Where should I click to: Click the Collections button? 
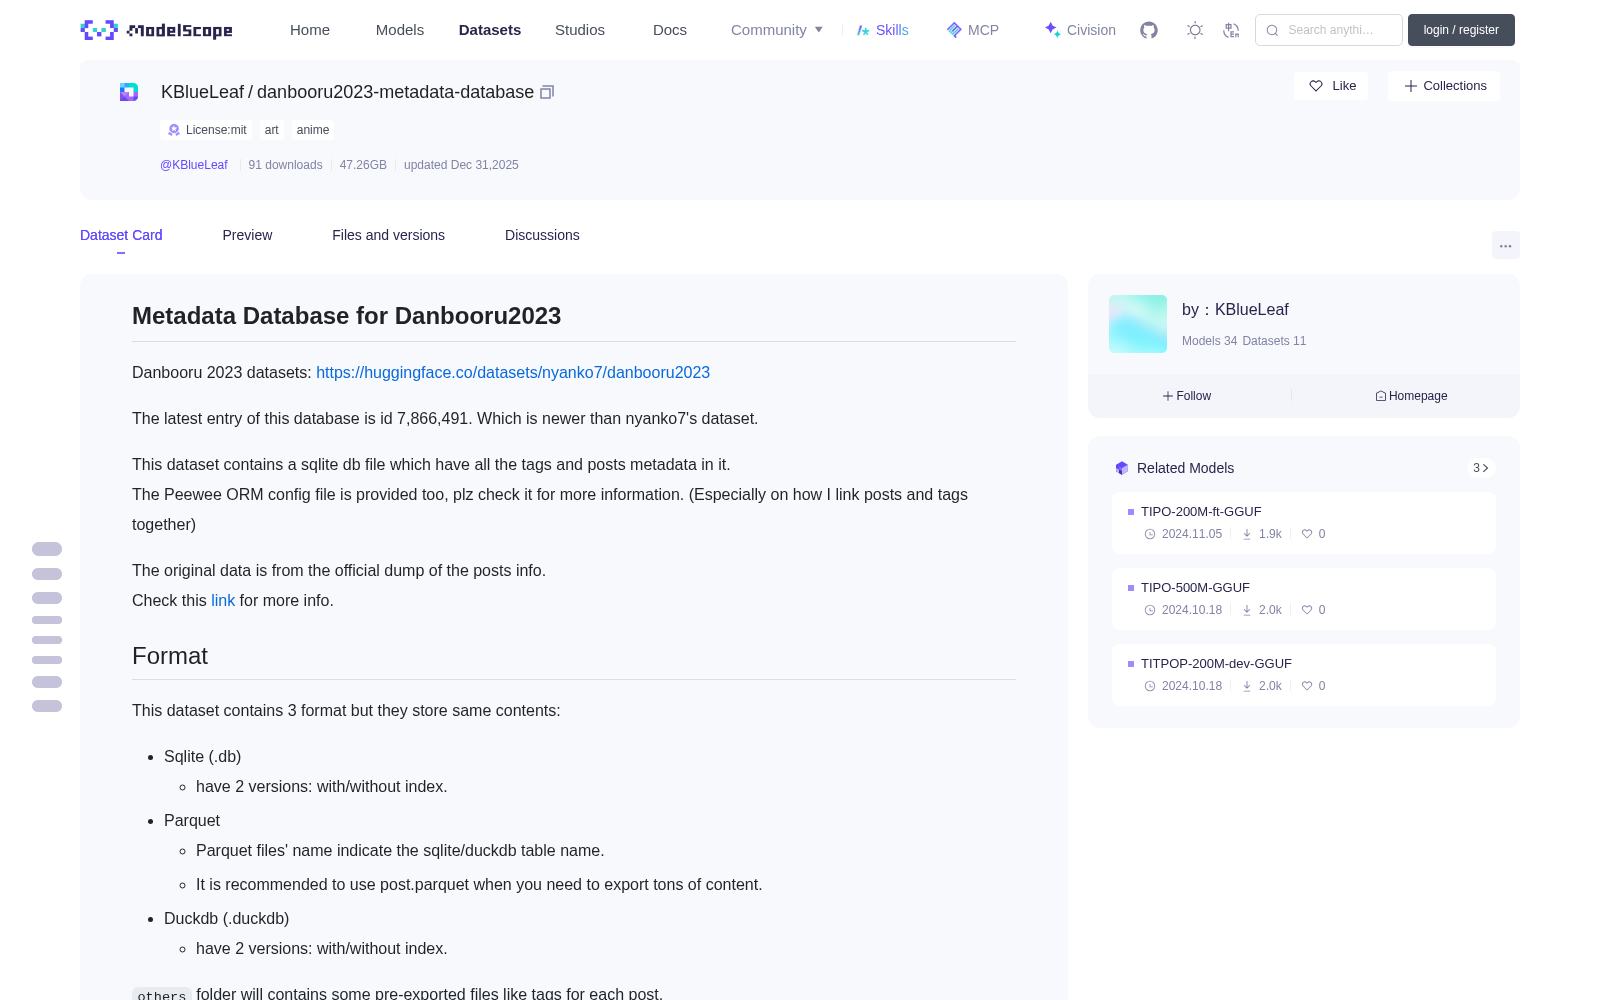coord(1444,86)
